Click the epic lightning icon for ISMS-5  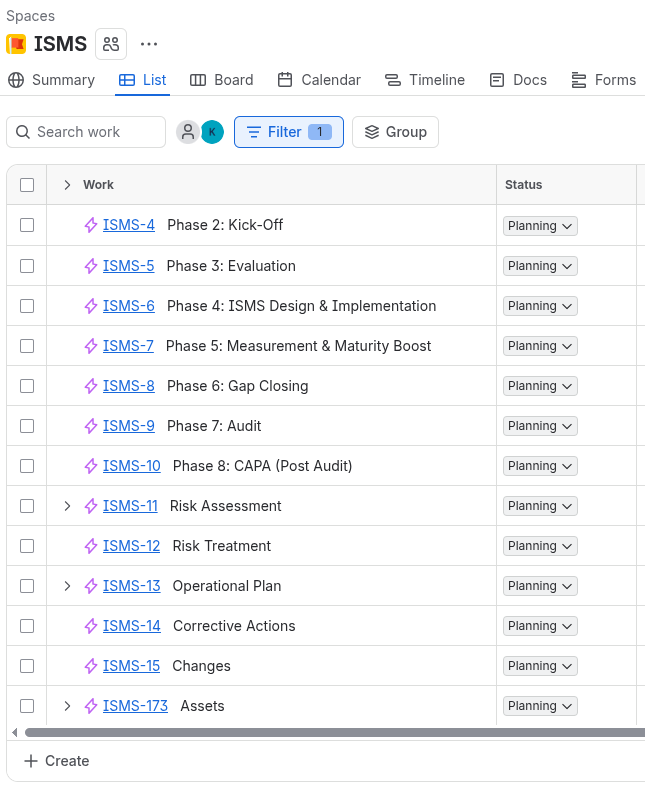point(91,266)
